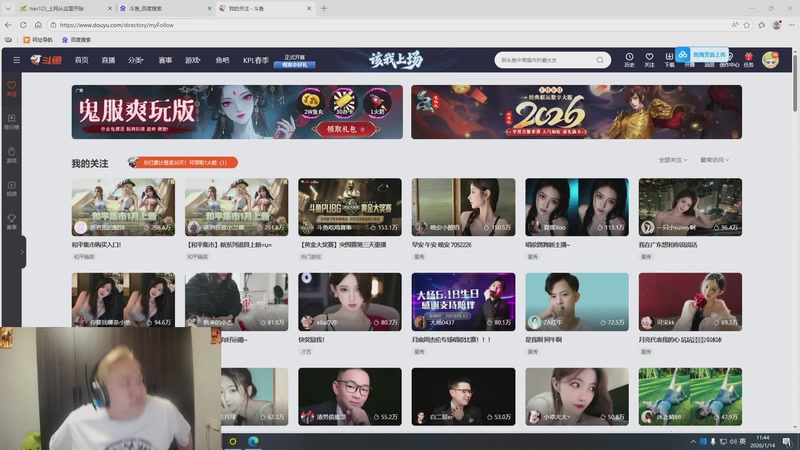Open the 斗鱼PUBG 黄金大奖赛 stream
Viewport: 800px width, 450px height.
coord(350,207)
